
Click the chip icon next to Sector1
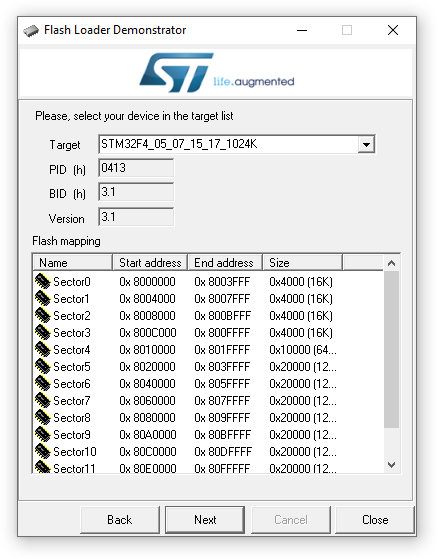(42, 298)
